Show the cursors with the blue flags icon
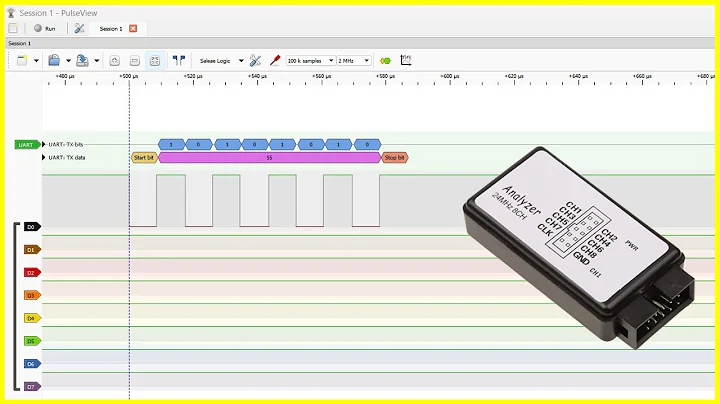 pos(179,60)
